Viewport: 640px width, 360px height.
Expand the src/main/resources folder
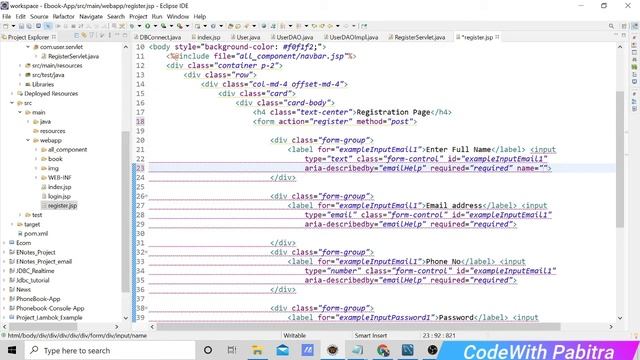tap(20, 65)
